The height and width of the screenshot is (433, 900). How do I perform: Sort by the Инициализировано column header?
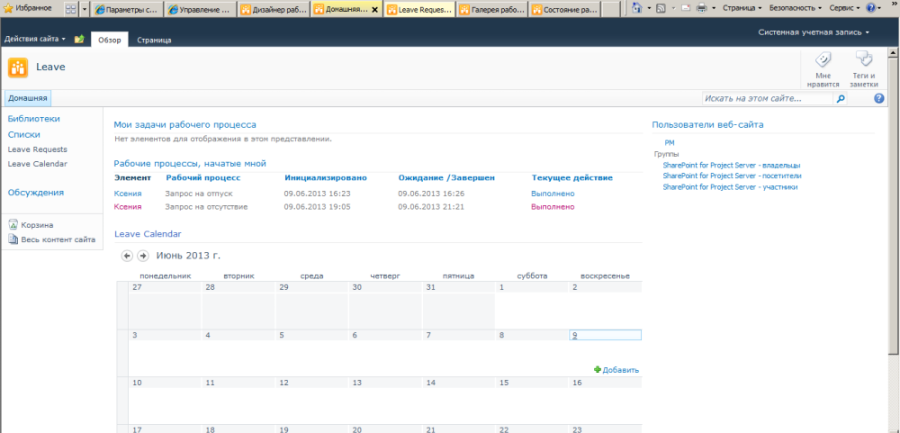click(325, 178)
